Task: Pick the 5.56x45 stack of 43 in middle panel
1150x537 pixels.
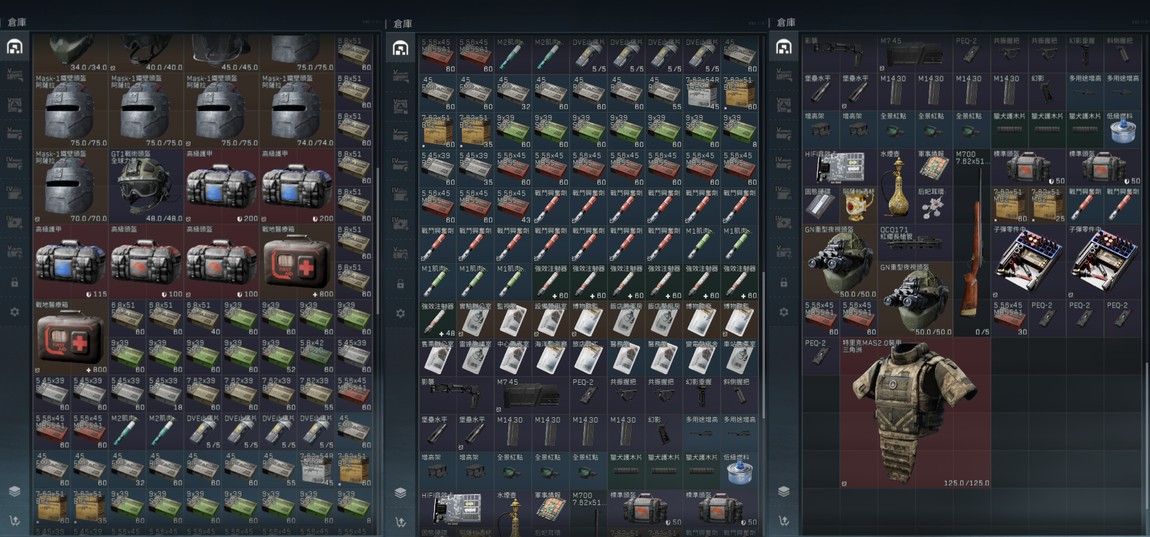Action: coord(513,206)
